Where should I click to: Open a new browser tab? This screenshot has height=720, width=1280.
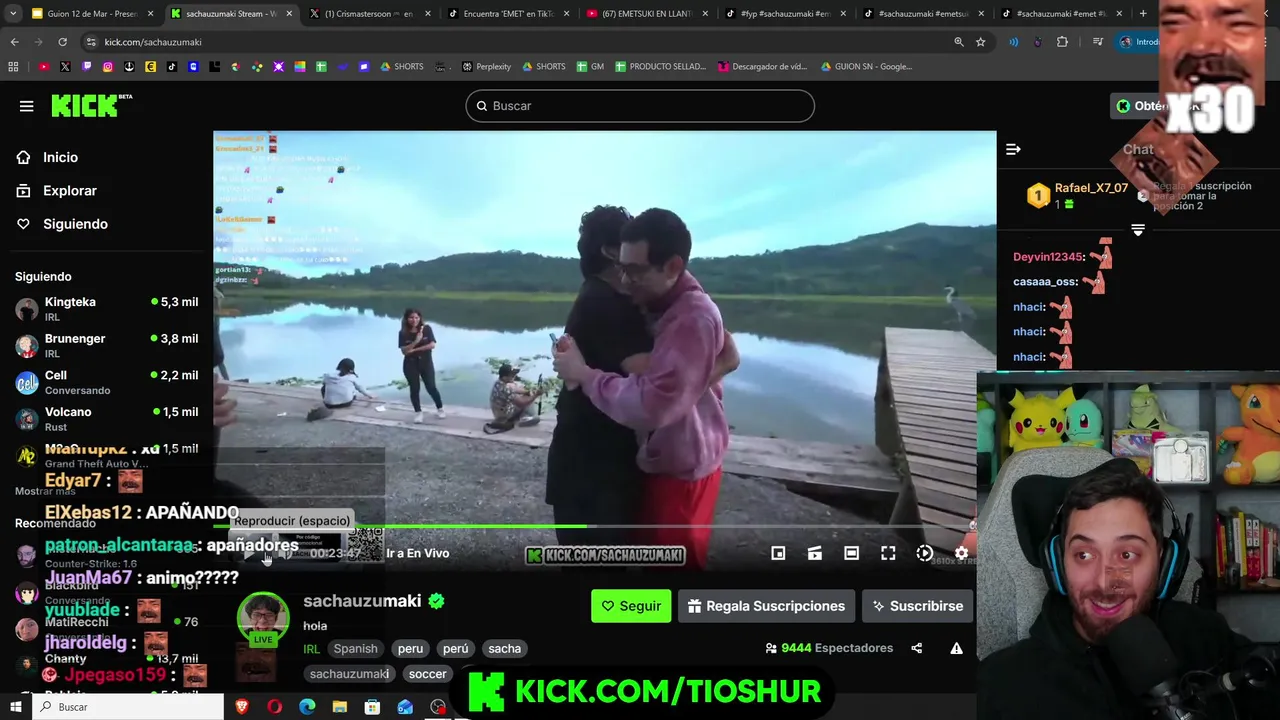coord(1143,14)
